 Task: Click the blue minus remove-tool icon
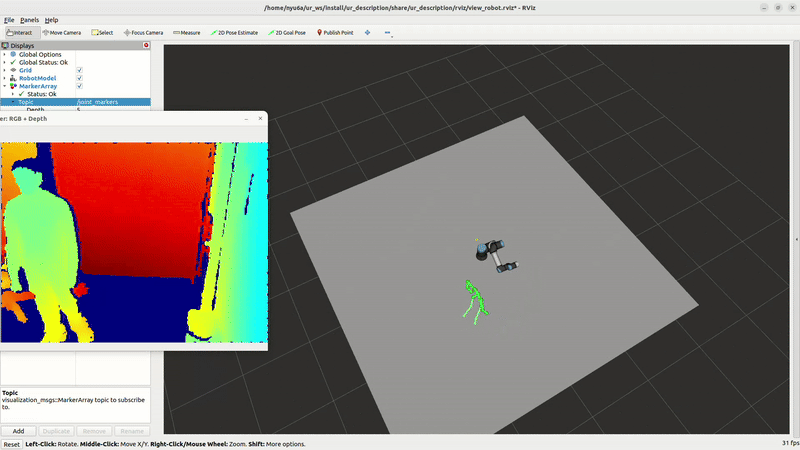point(387,33)
